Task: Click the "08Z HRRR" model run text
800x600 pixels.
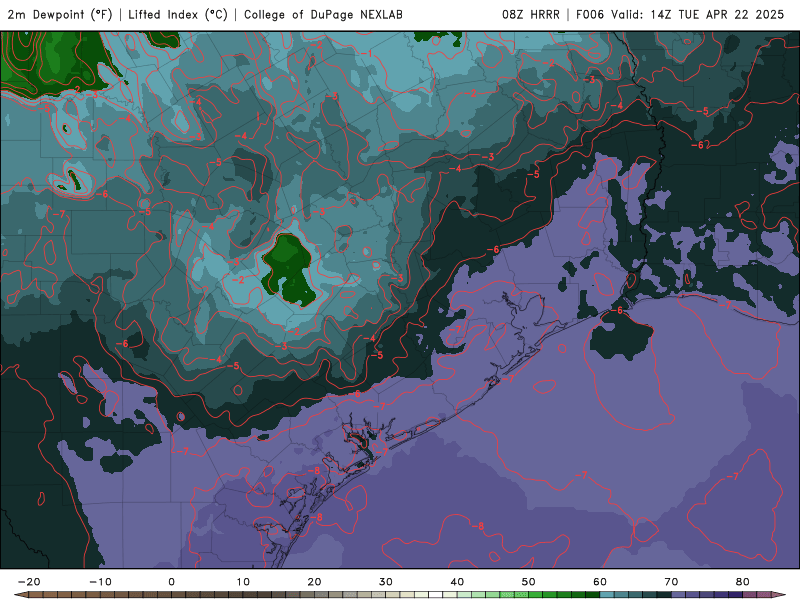Action: [531, 14]
